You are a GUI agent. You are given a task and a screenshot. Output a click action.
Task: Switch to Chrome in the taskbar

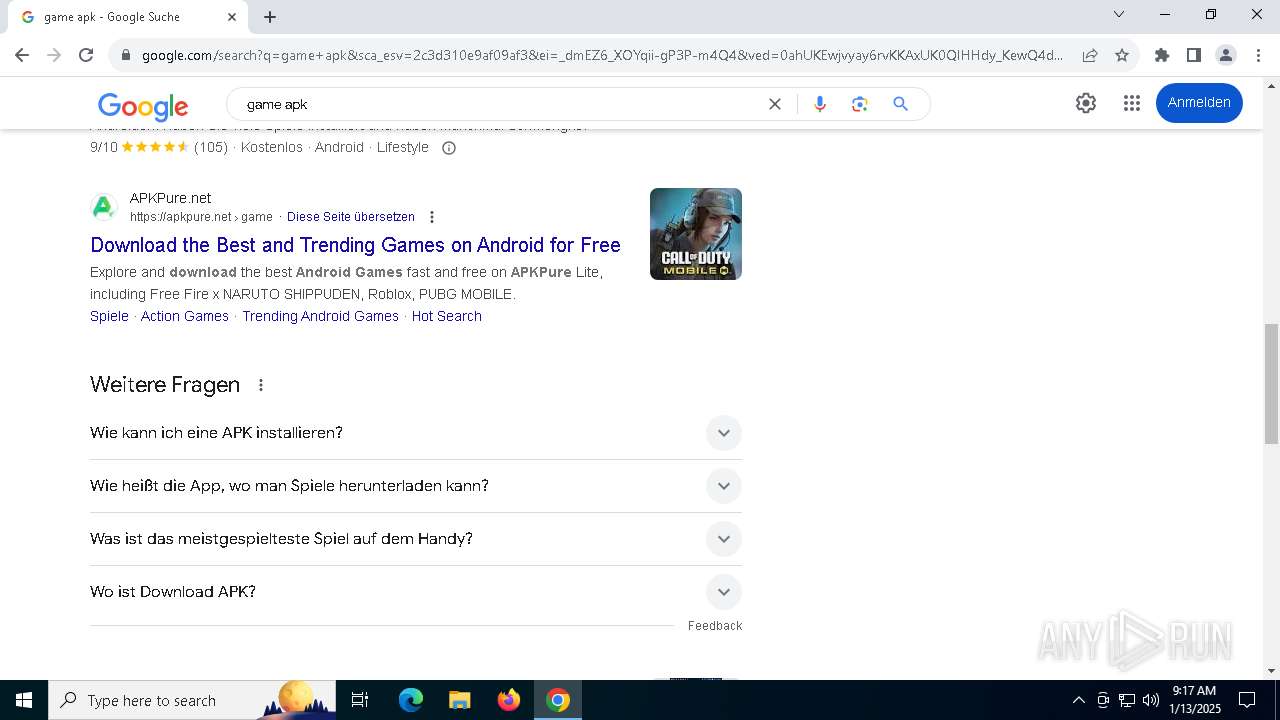(x=558, y=700)
